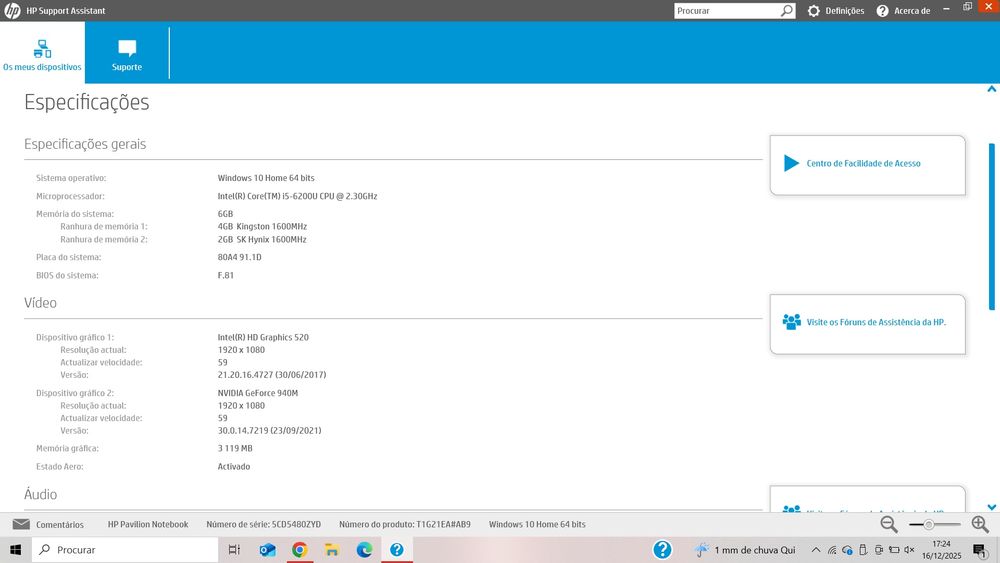Click the HP logo in title bar

click(12, 11)
